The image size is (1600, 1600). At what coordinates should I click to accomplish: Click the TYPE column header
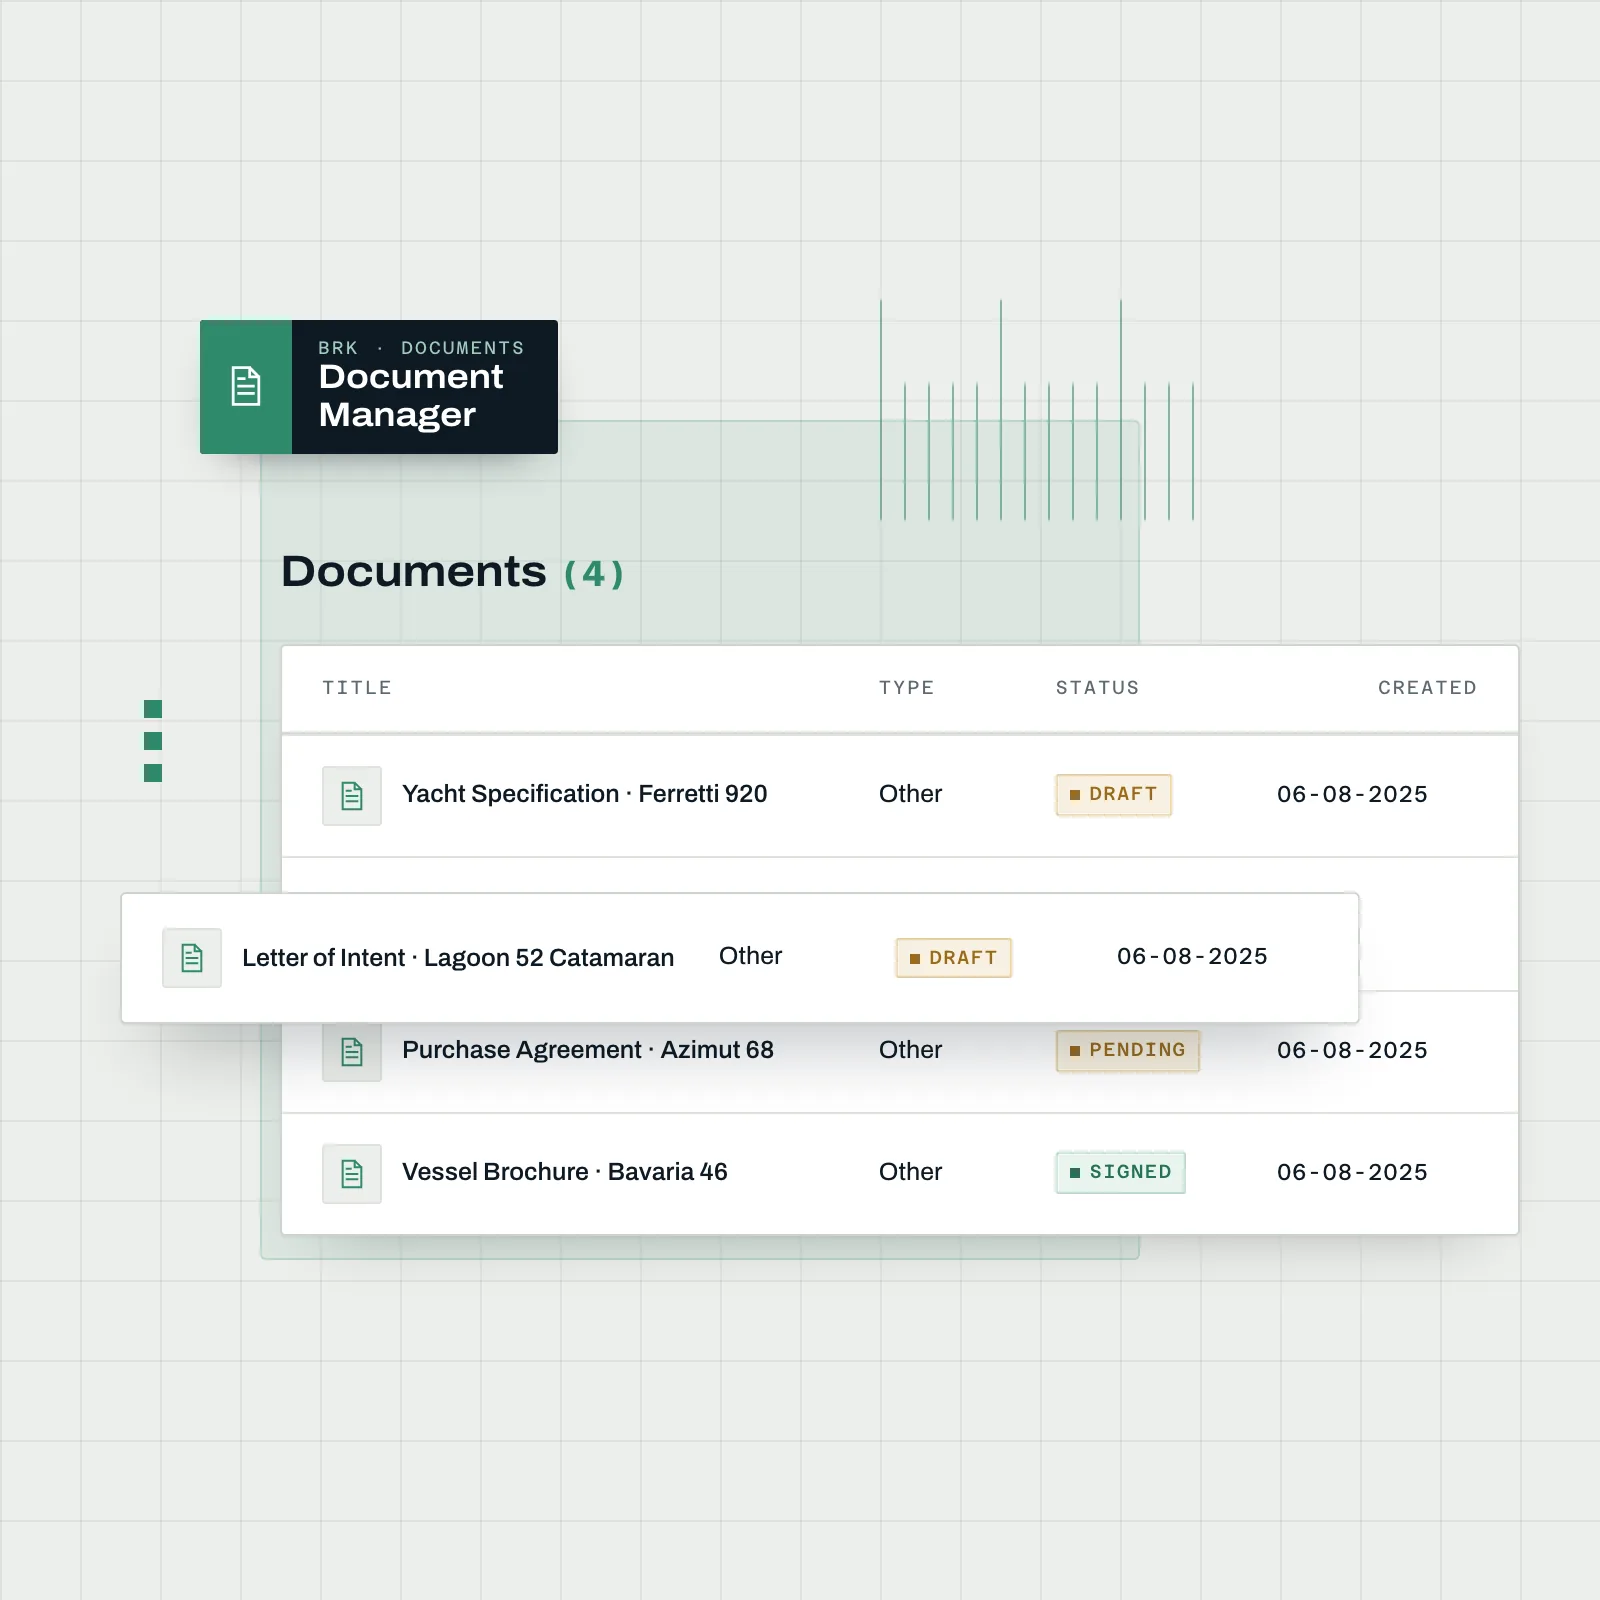907,688
